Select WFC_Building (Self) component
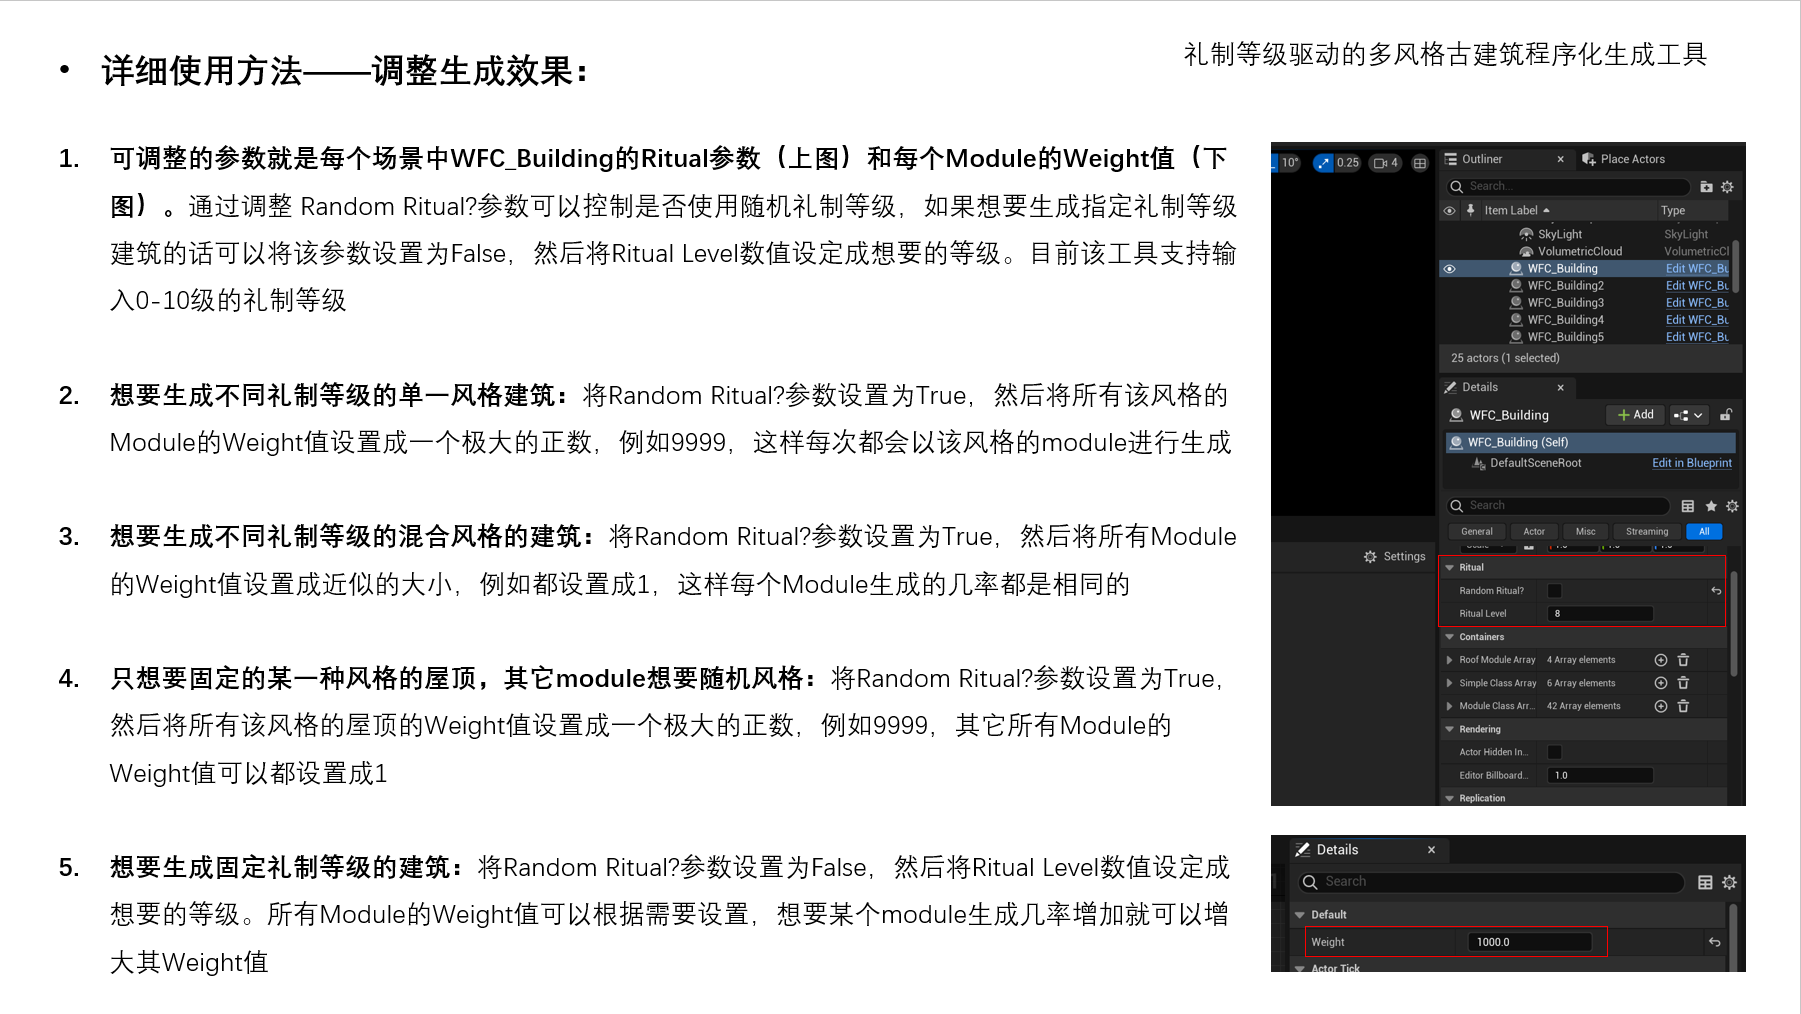The width and height of the screenshot is (1801, 1014). 1590,442
